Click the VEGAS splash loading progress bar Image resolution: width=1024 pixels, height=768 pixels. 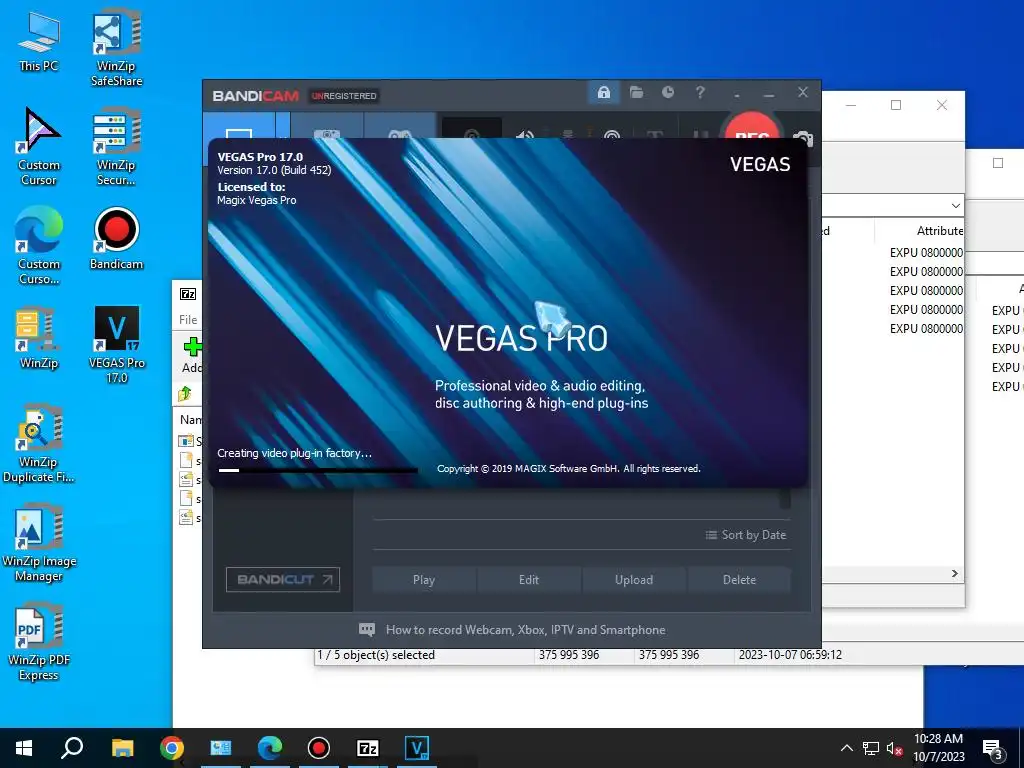point(317,470)
